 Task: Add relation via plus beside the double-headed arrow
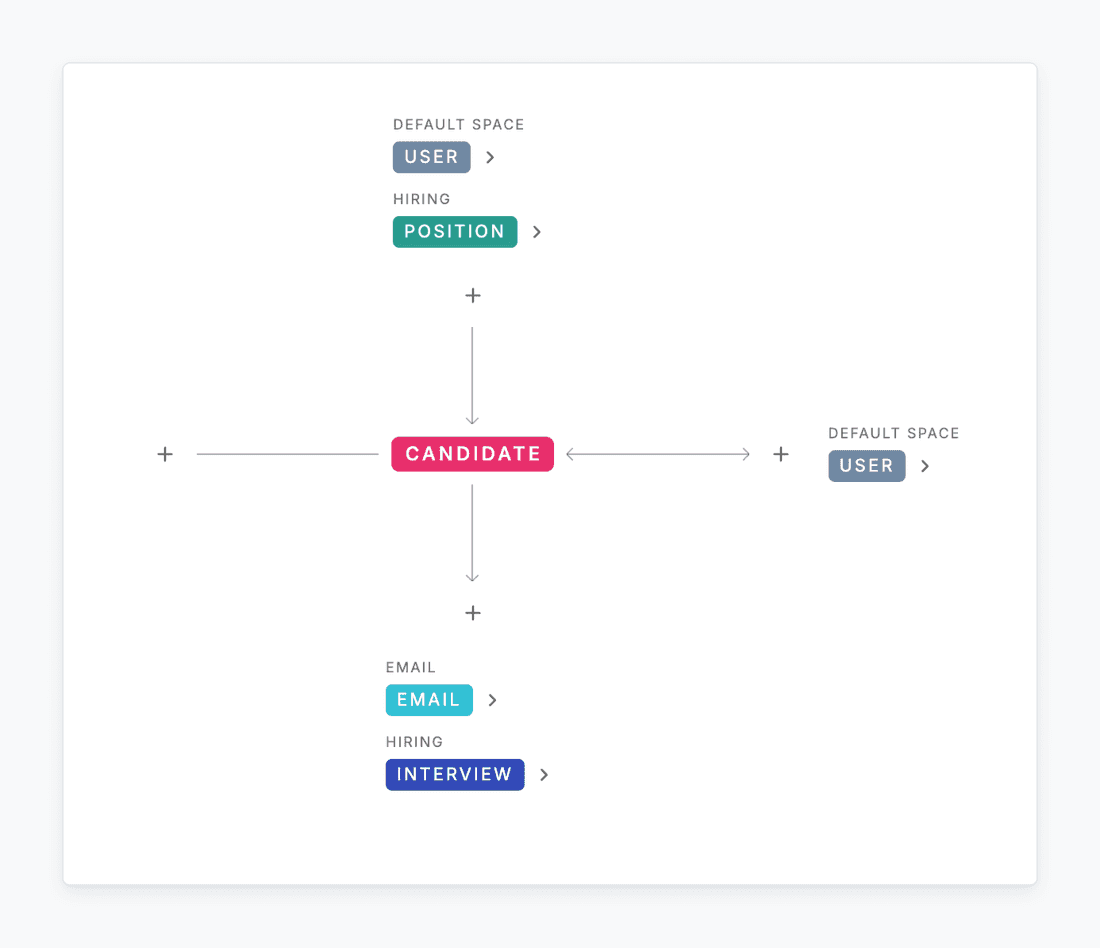781,454
